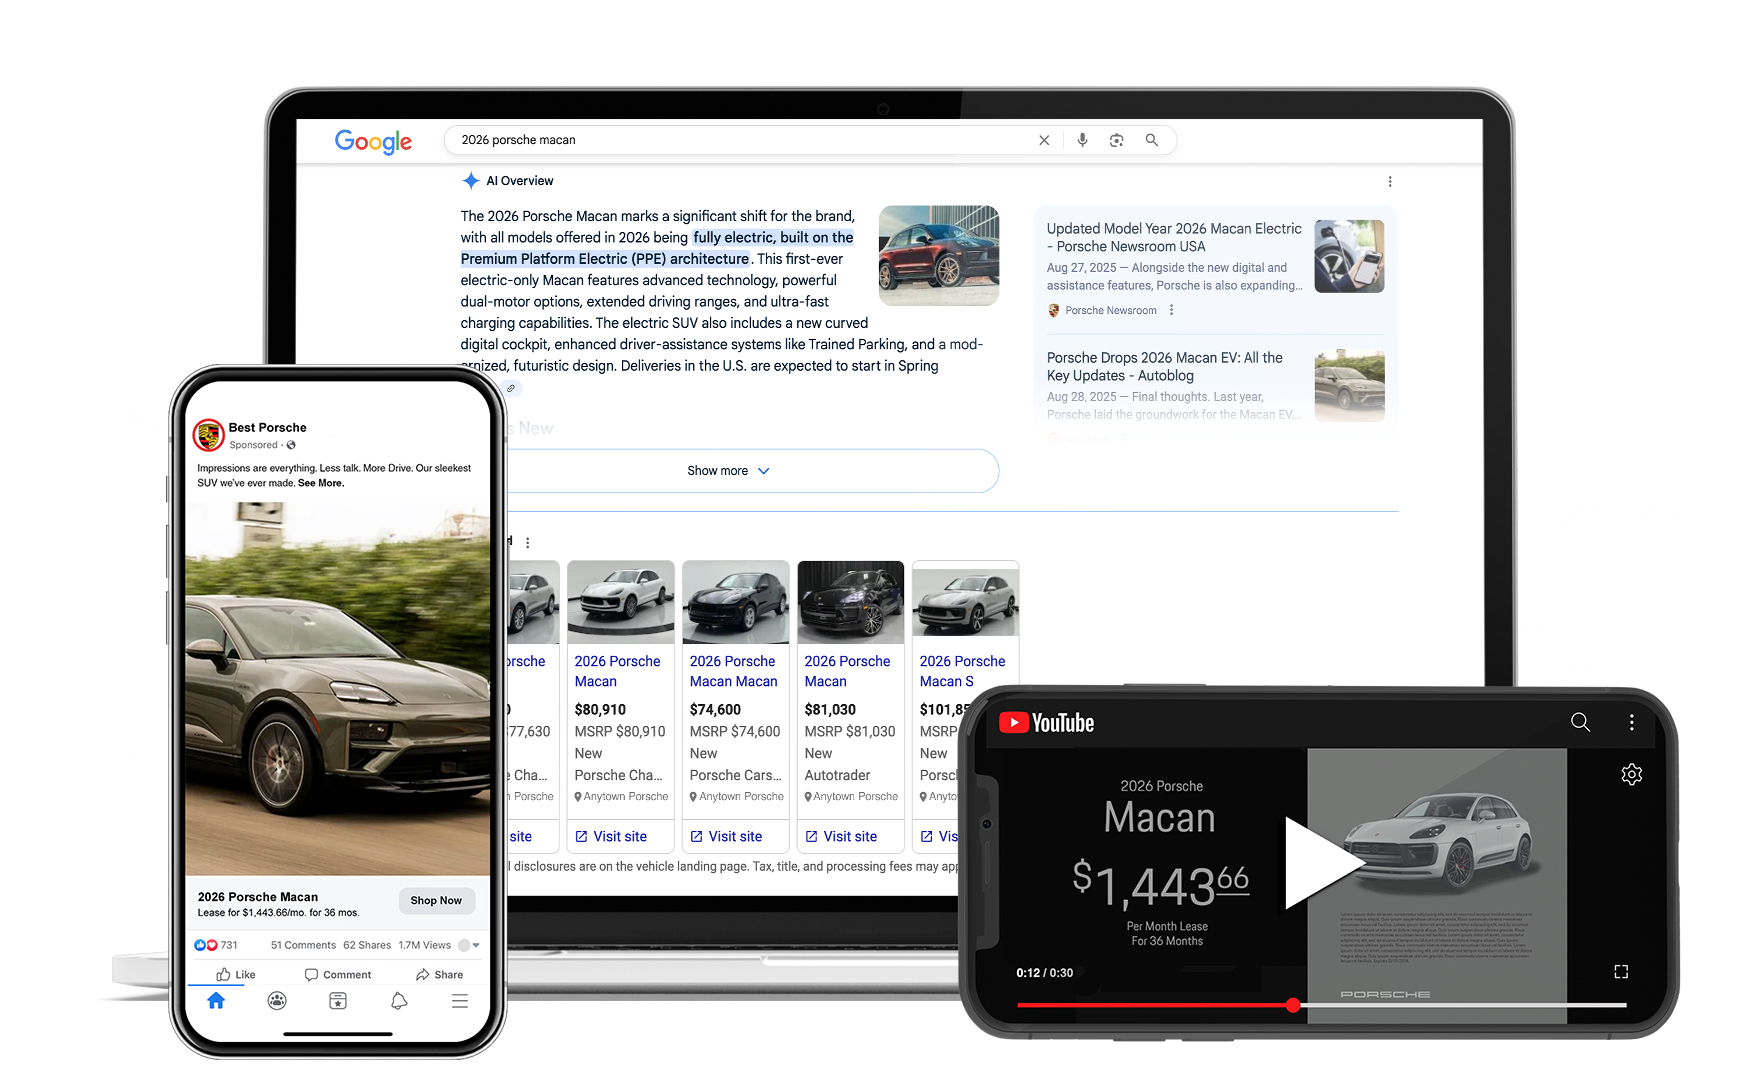
Task: Tap the Facebook home tab icon
Action: [x=216, y=1001]
